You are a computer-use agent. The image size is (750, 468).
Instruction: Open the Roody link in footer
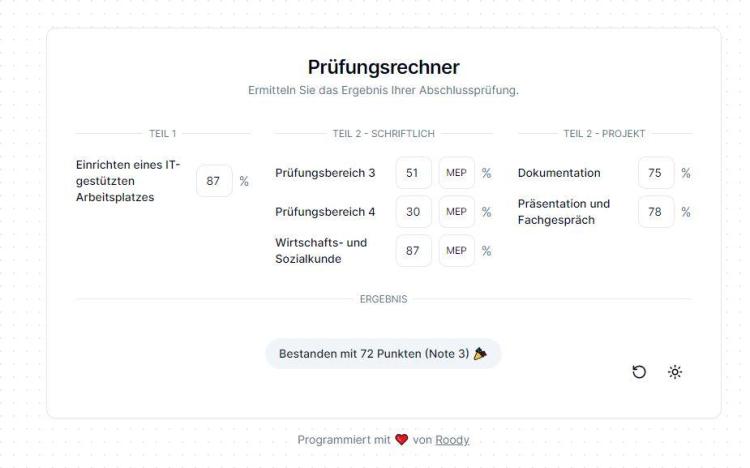point(452,440)
